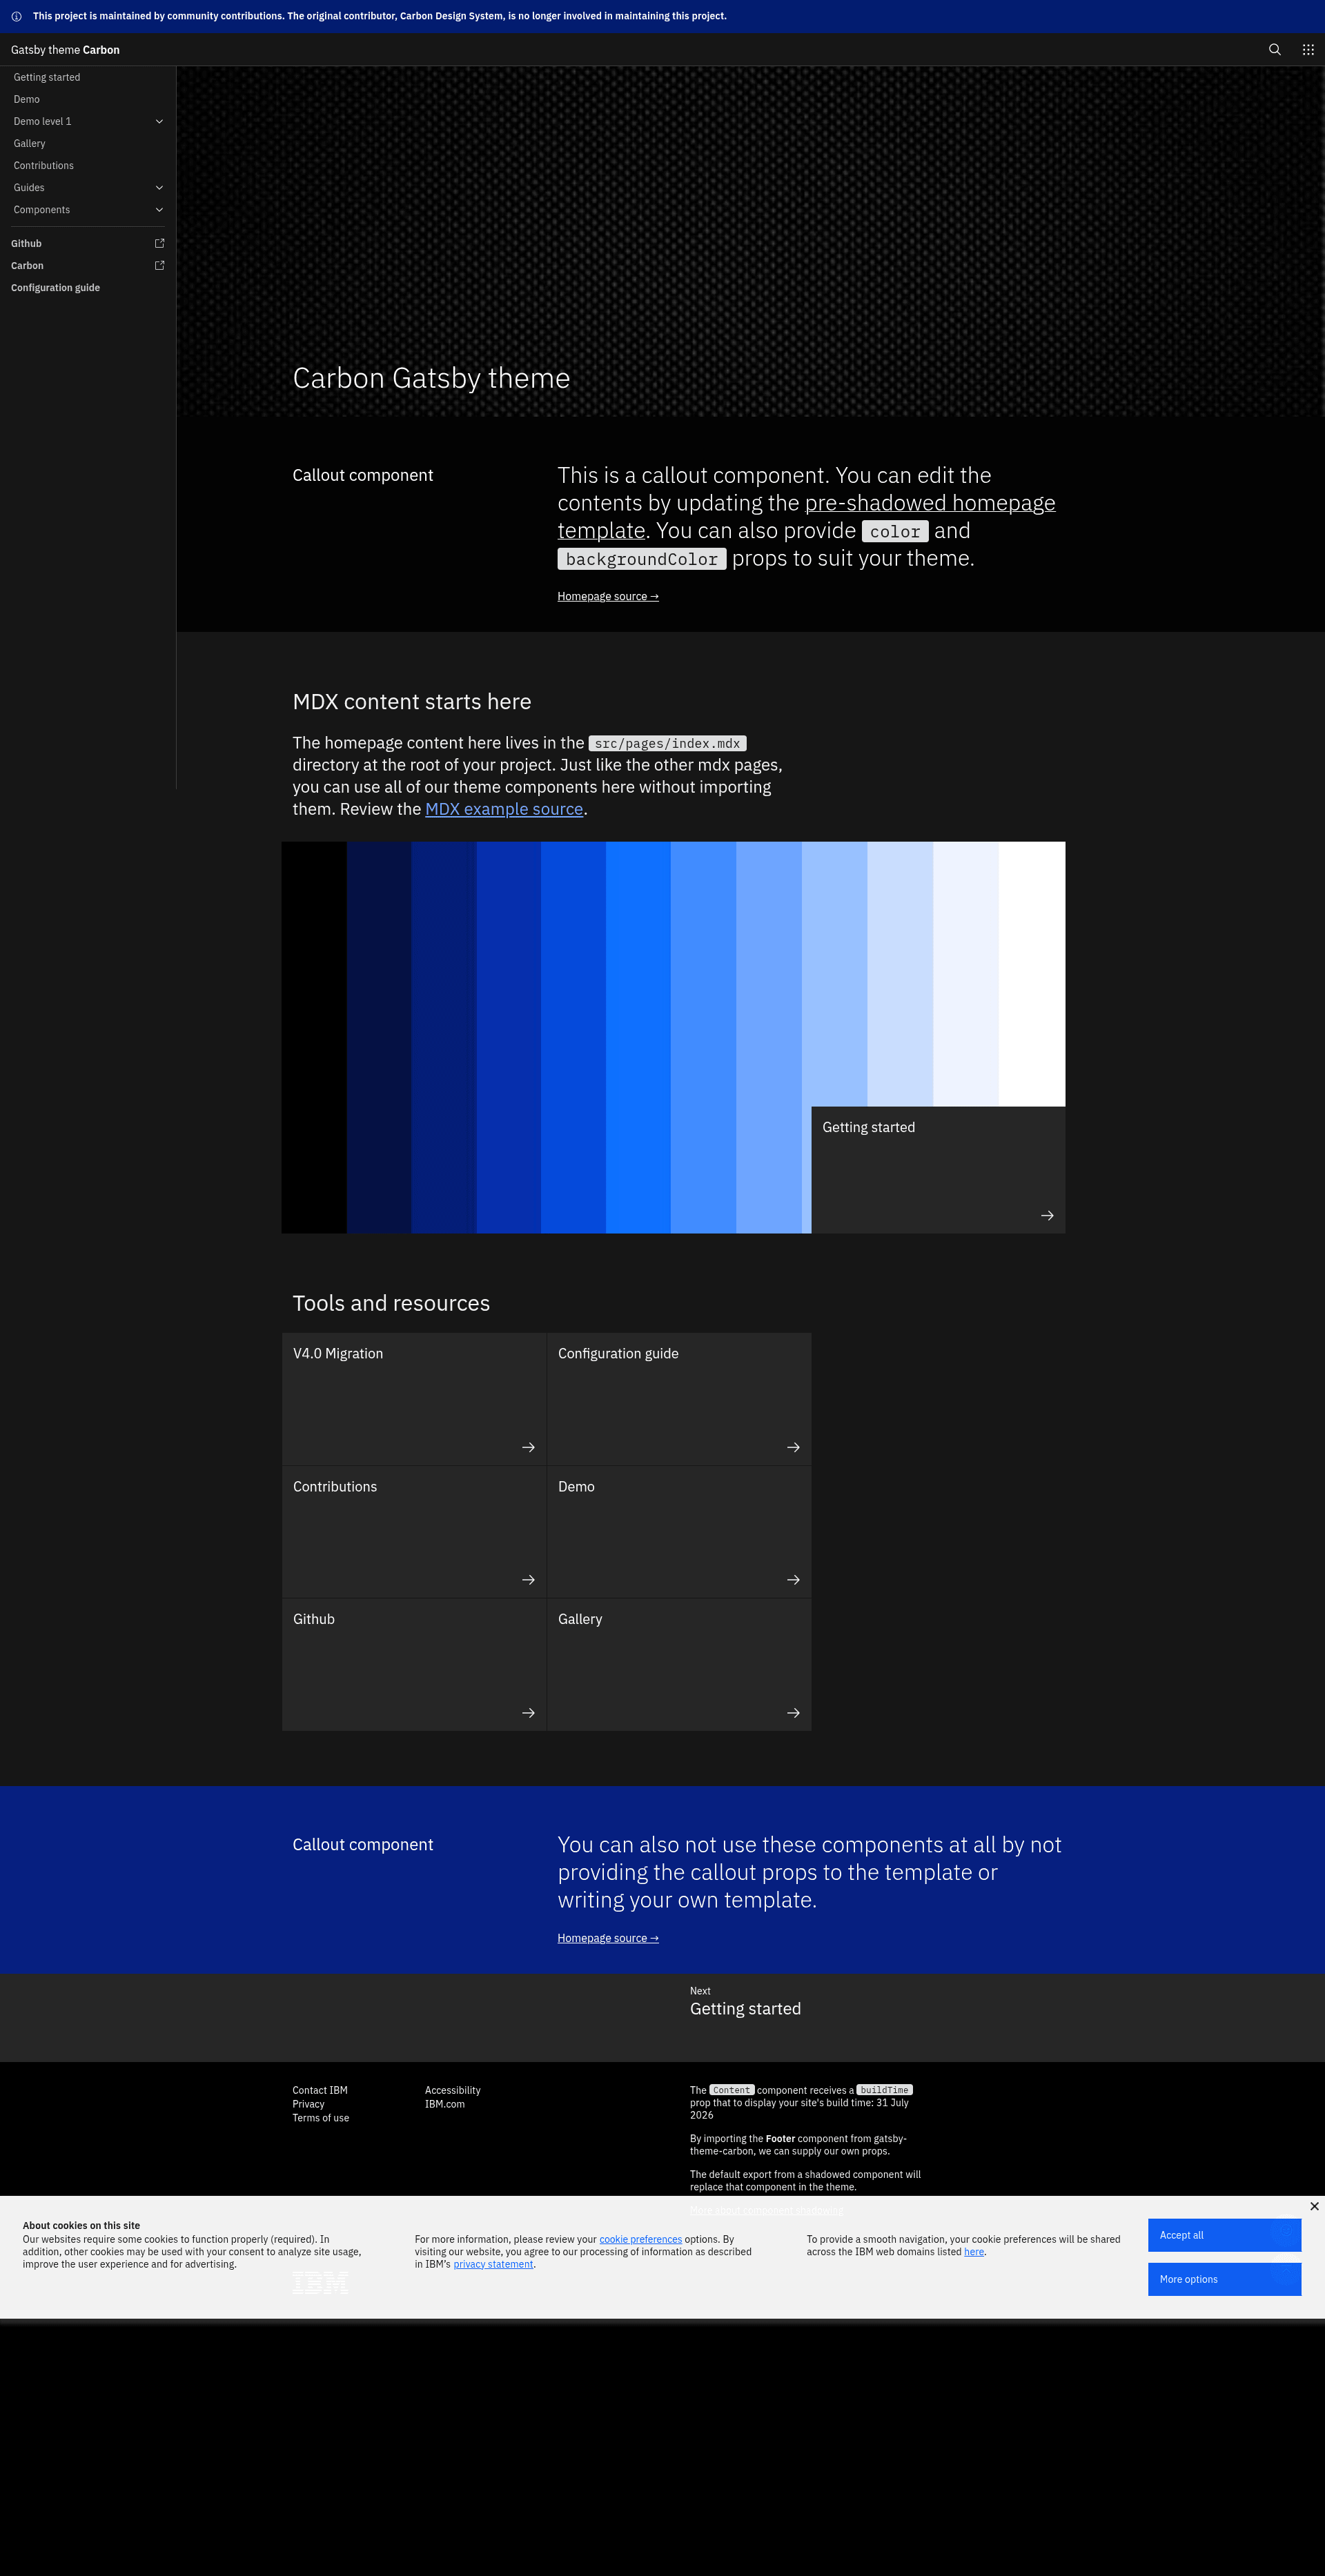Click the arrow icon on the Demo card
Image resolution: width=1325 pixels, height=2576 pixels.
[x=793, y=1579]
